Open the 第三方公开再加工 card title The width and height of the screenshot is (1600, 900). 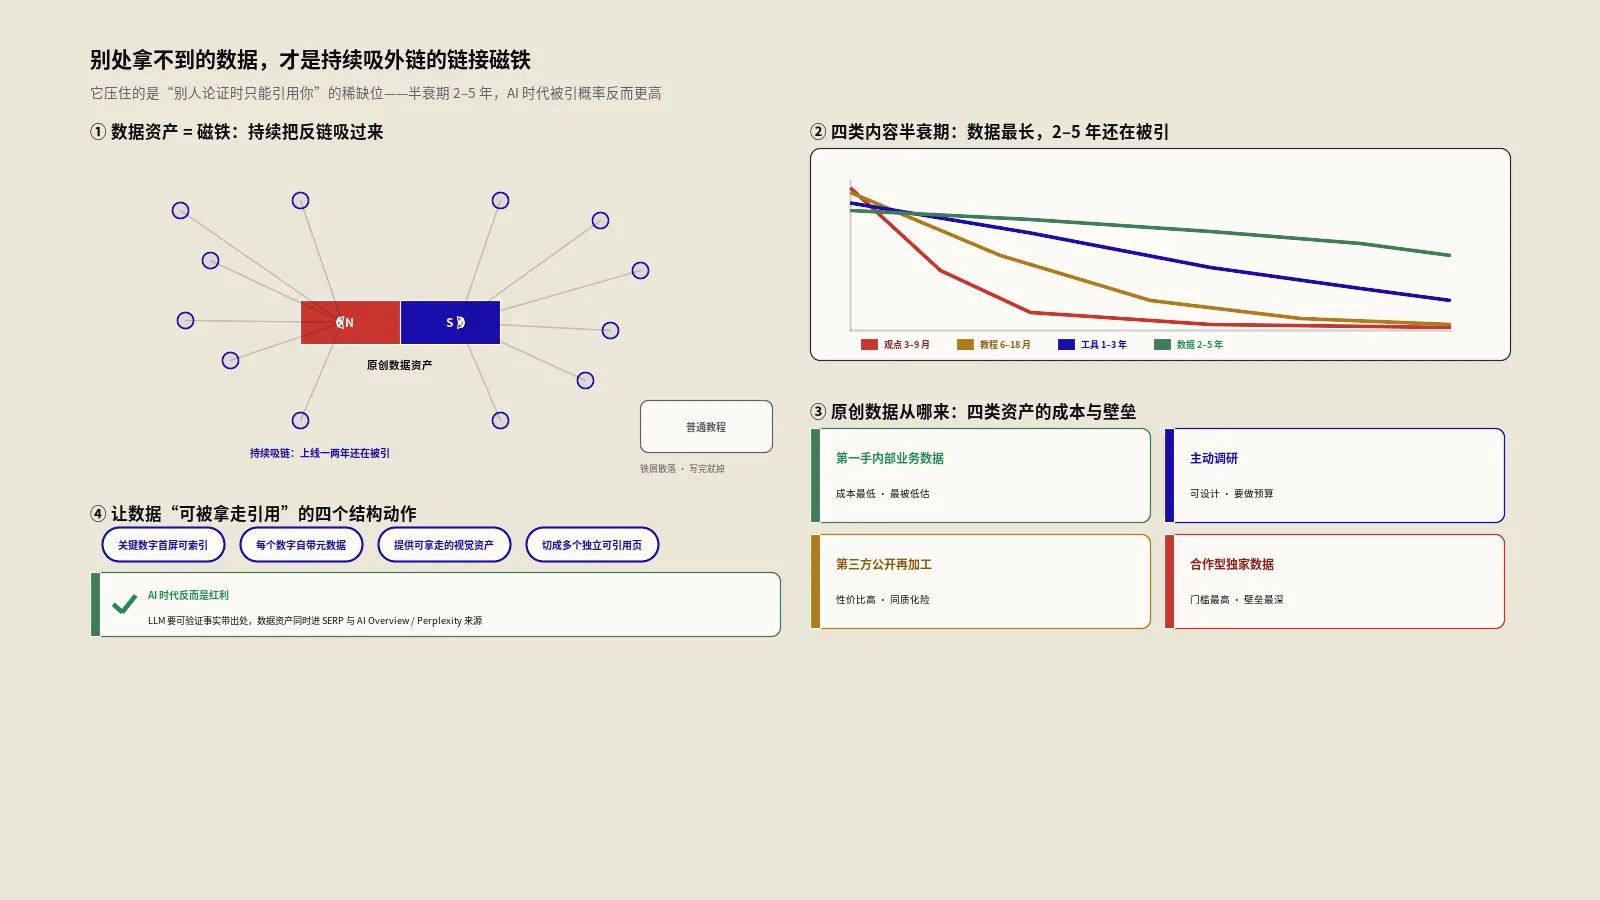[x=884, y=564]
